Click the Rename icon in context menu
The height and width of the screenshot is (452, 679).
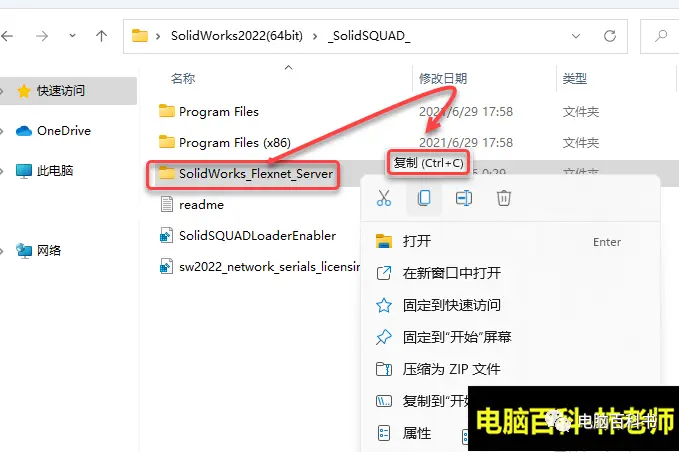coord(464,198)
